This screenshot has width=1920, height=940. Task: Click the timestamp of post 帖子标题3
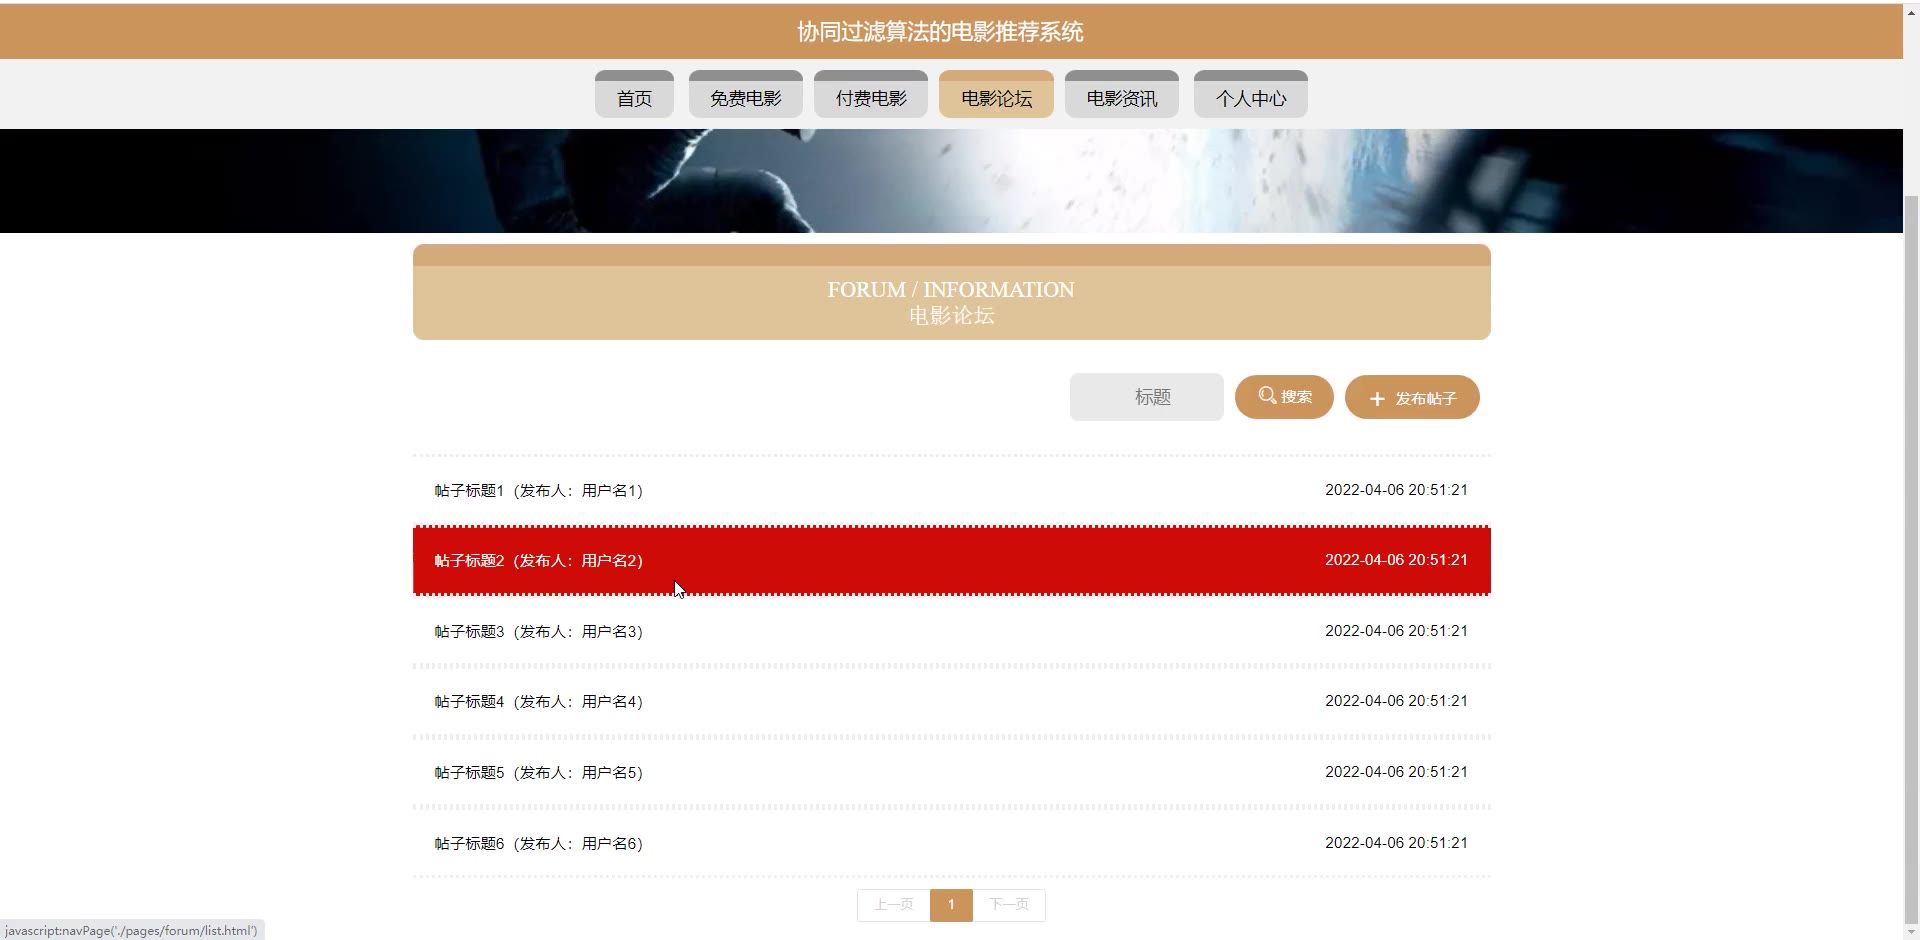(x=1396, y=631)
